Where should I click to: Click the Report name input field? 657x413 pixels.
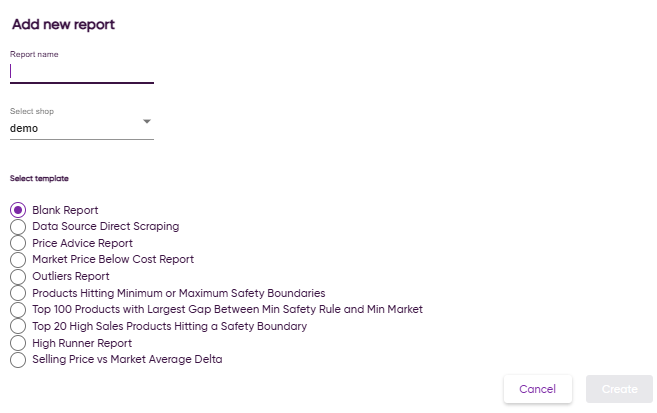click(x=82, y=72)
